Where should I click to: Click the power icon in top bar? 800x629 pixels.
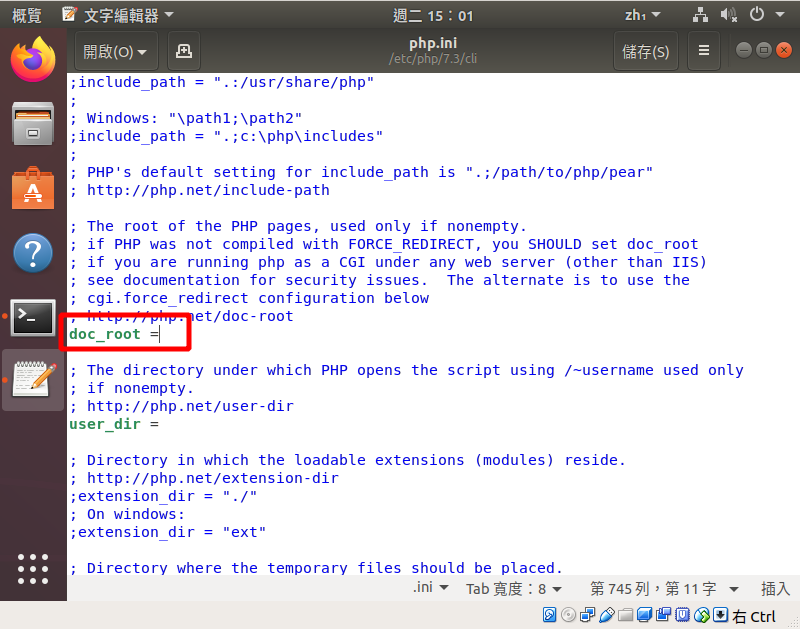coord(757,14)
